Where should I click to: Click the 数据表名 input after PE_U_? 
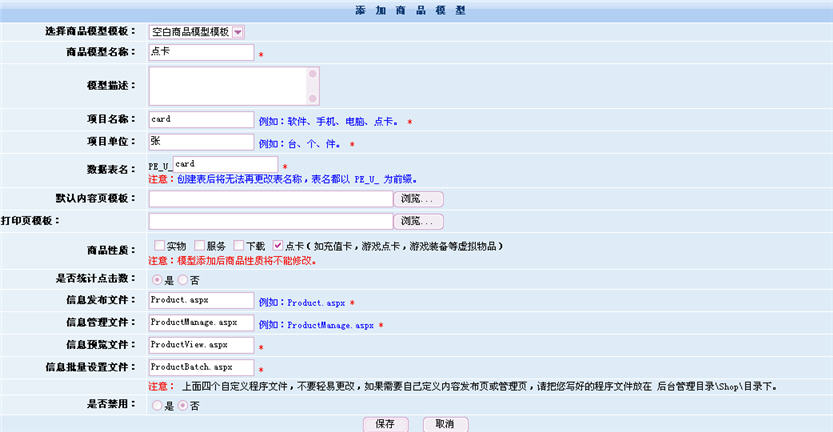pos(225,164)
